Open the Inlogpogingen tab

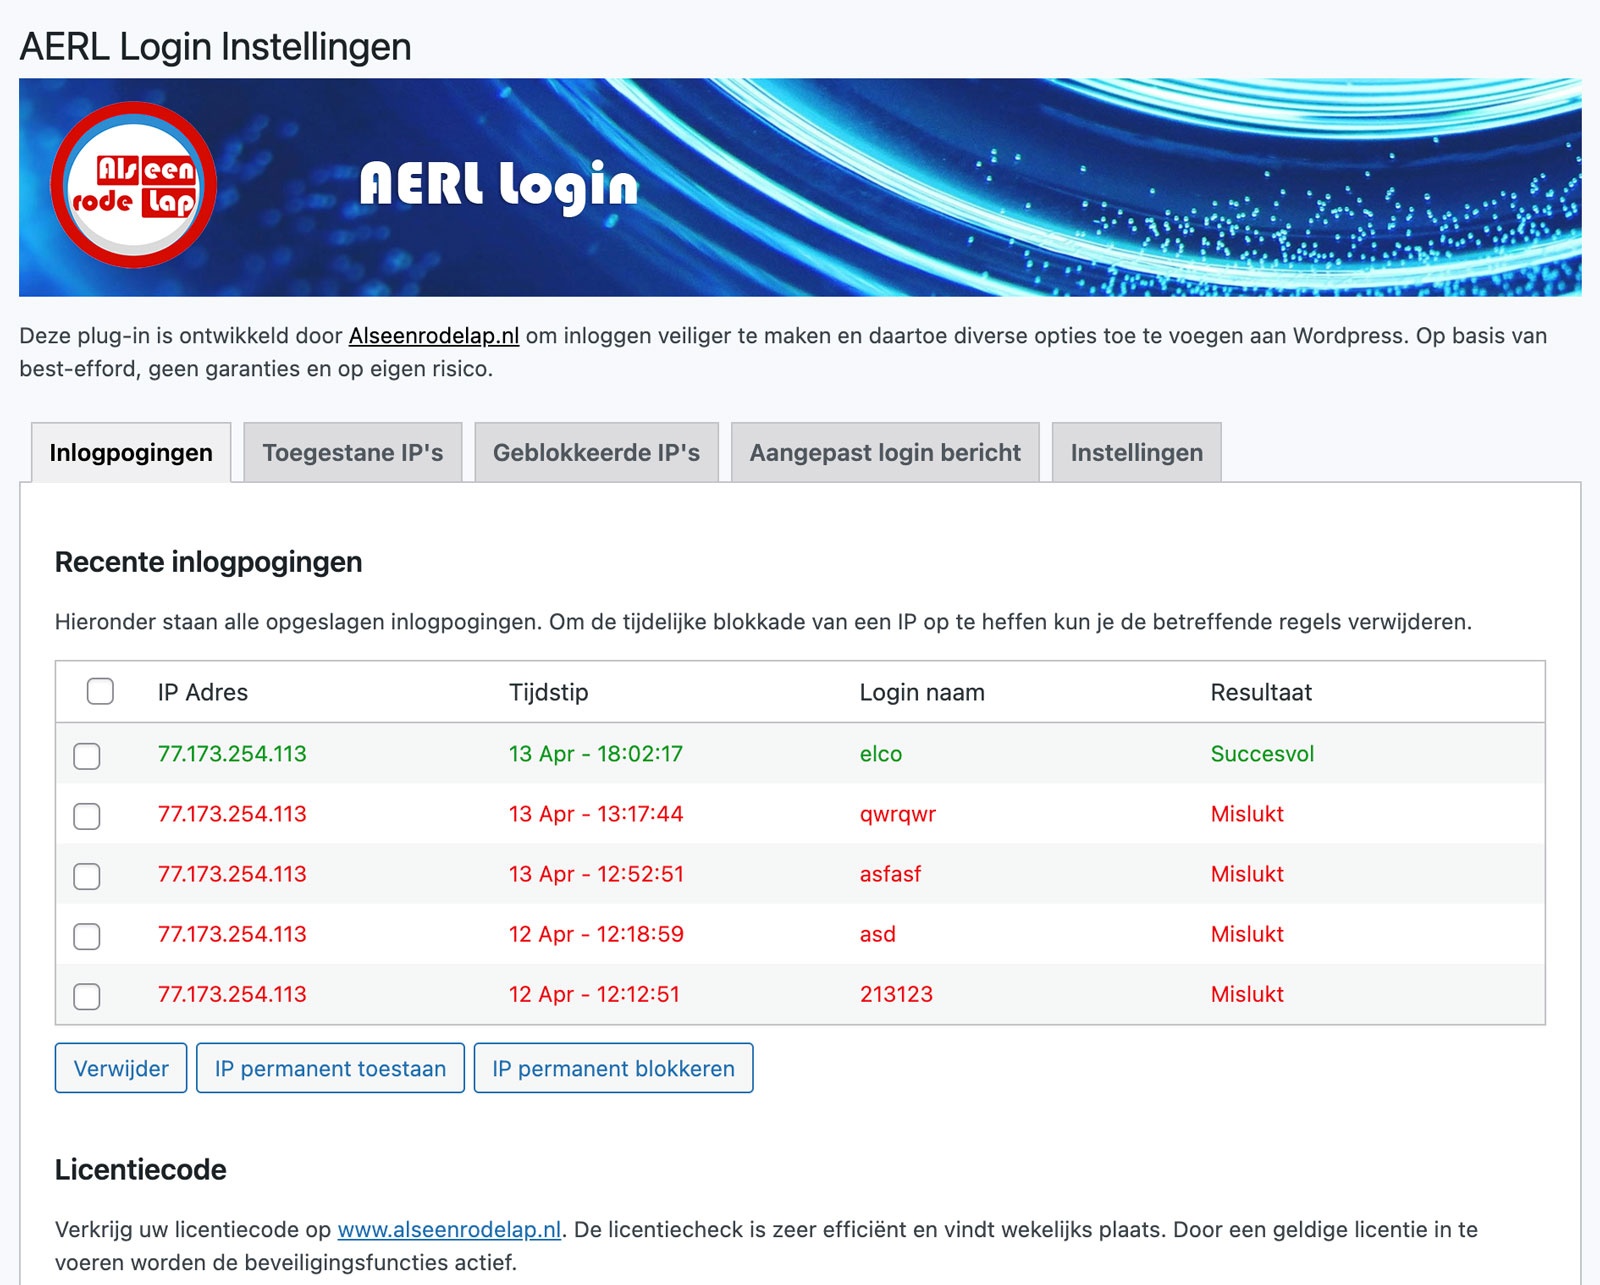(x=131, y=453)
